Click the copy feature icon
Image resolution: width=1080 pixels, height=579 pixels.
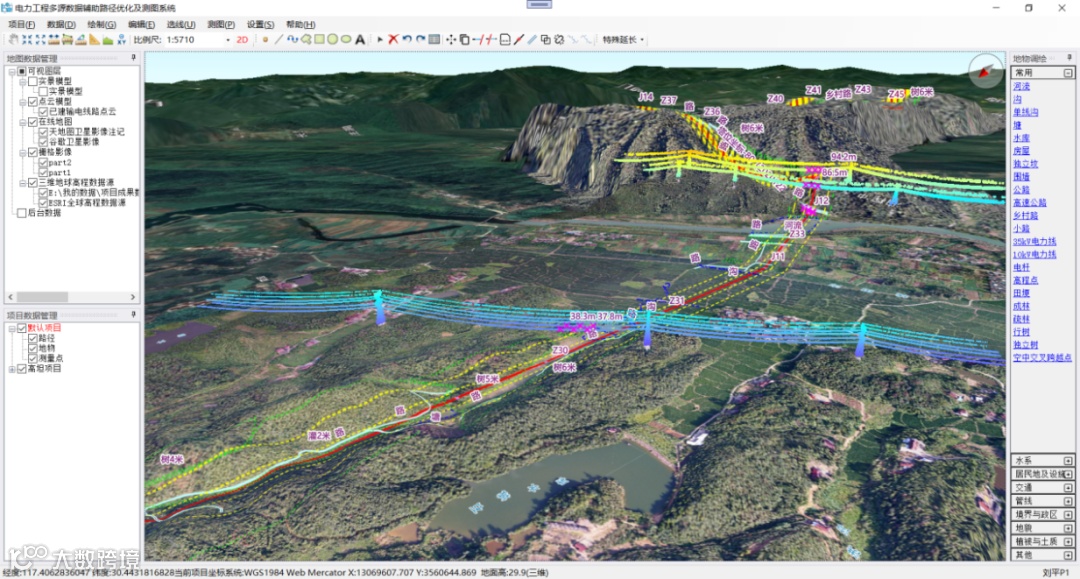(x=464, y=40)
